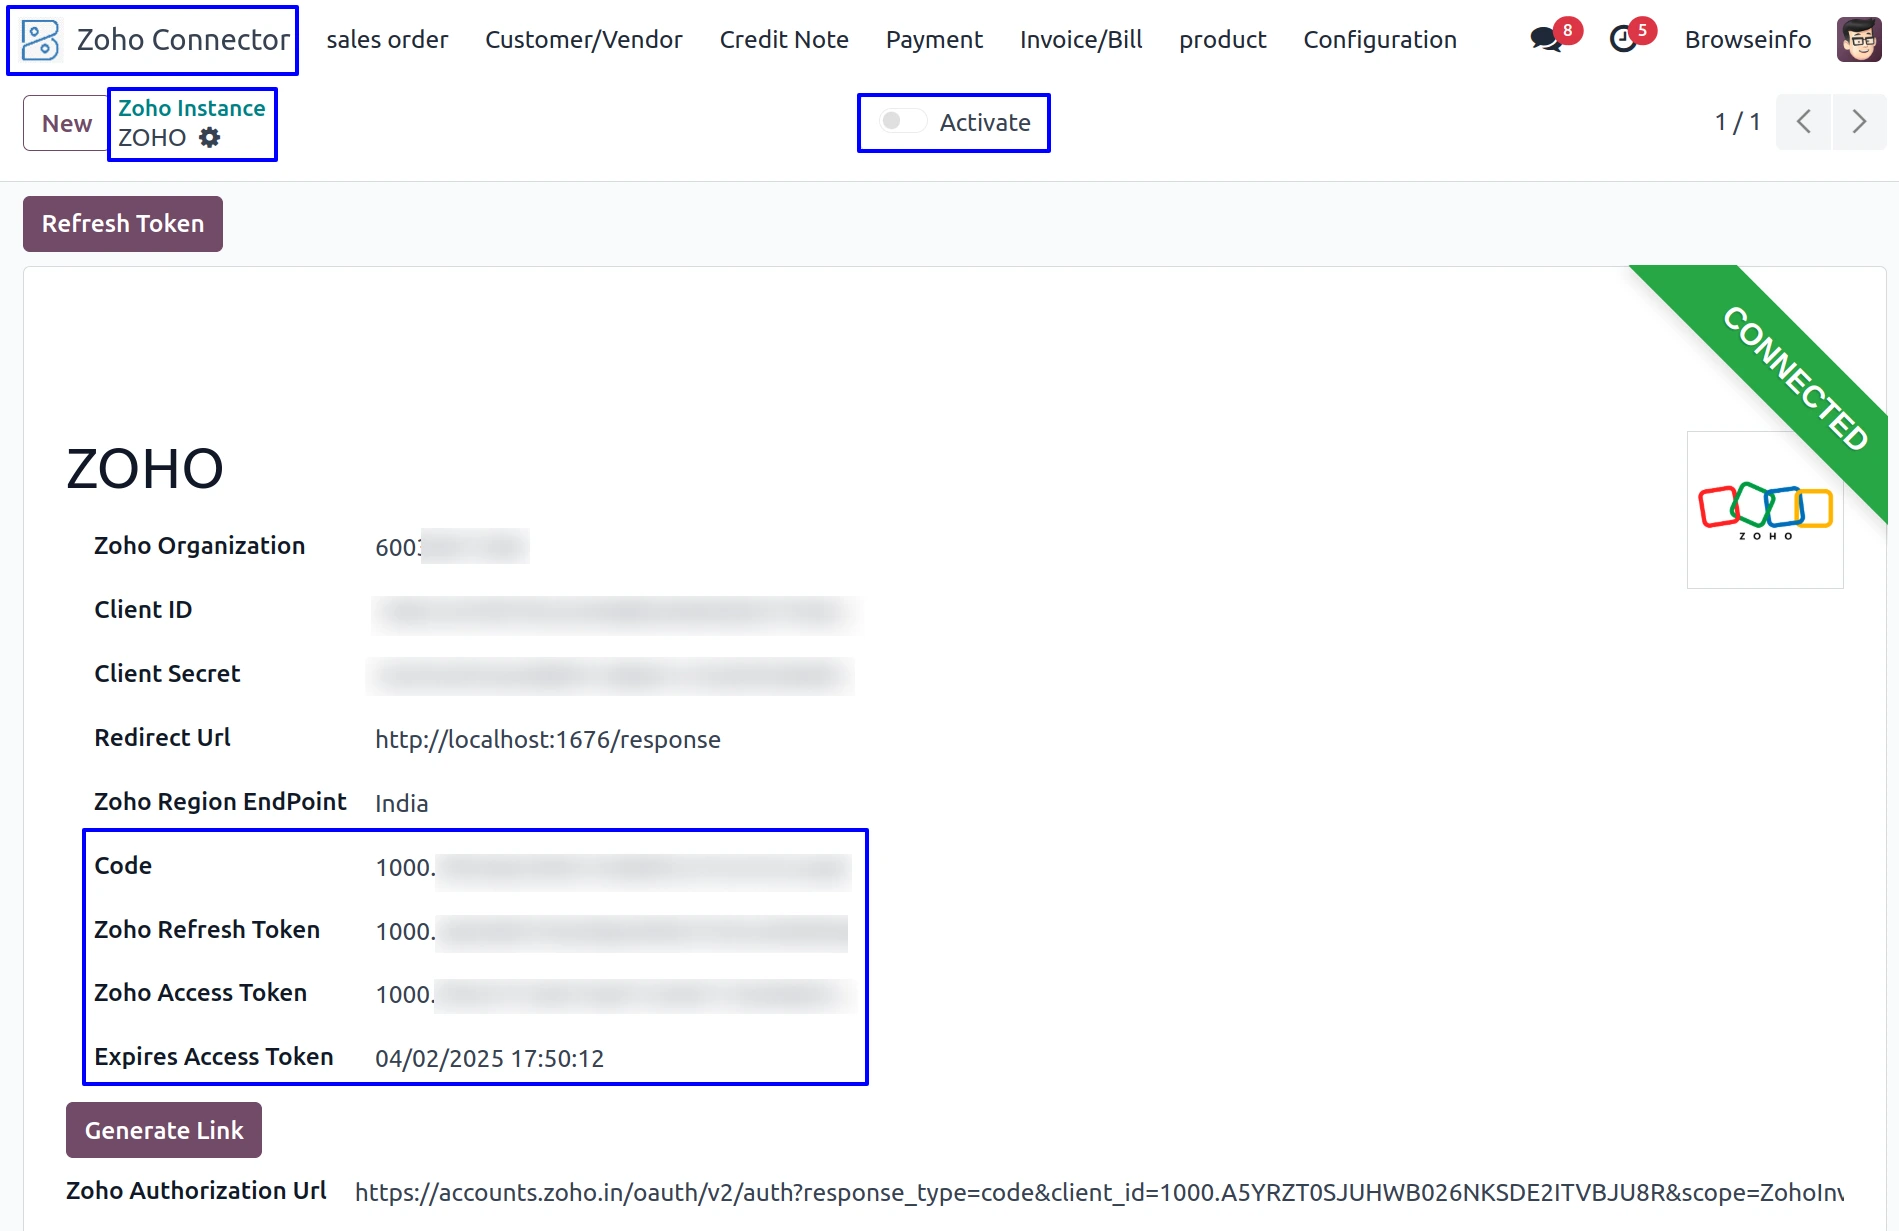Click the Generate Link button

164,1130
